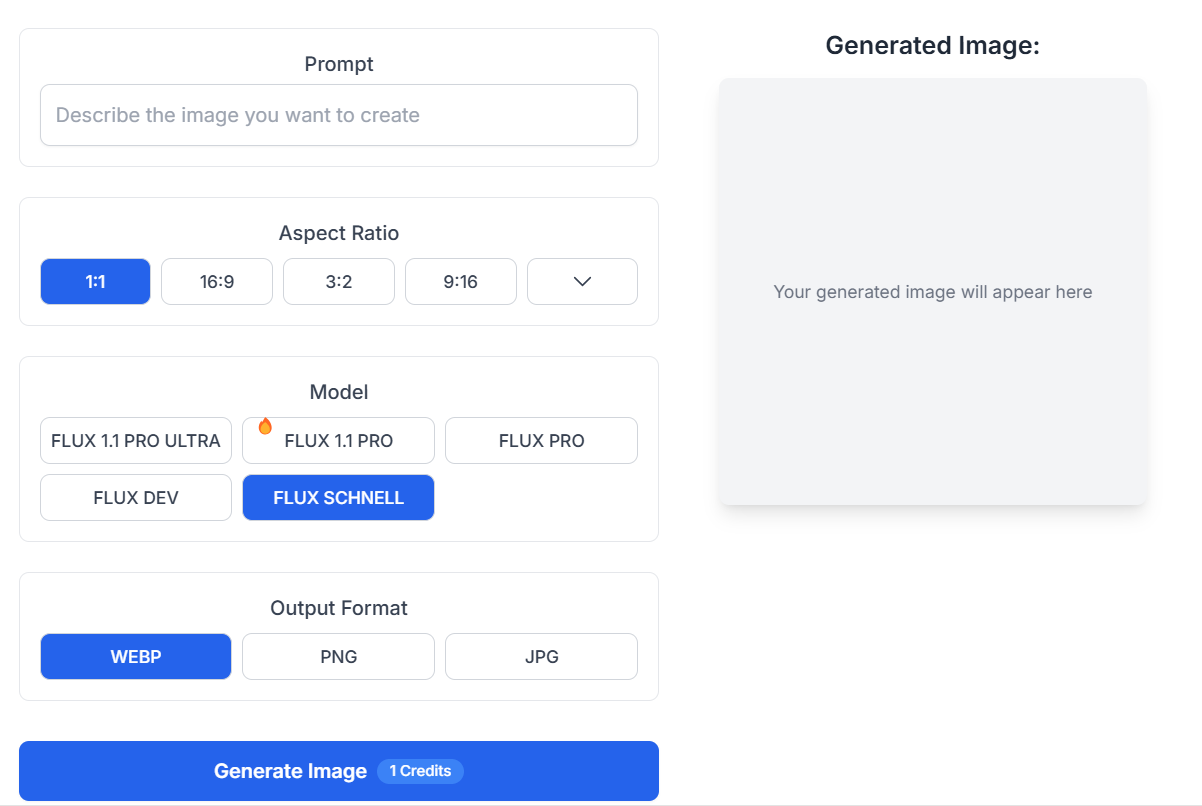Click the 1 Credits badge
The width and height of the screenshot is (1202, 806).
point(420,771)
